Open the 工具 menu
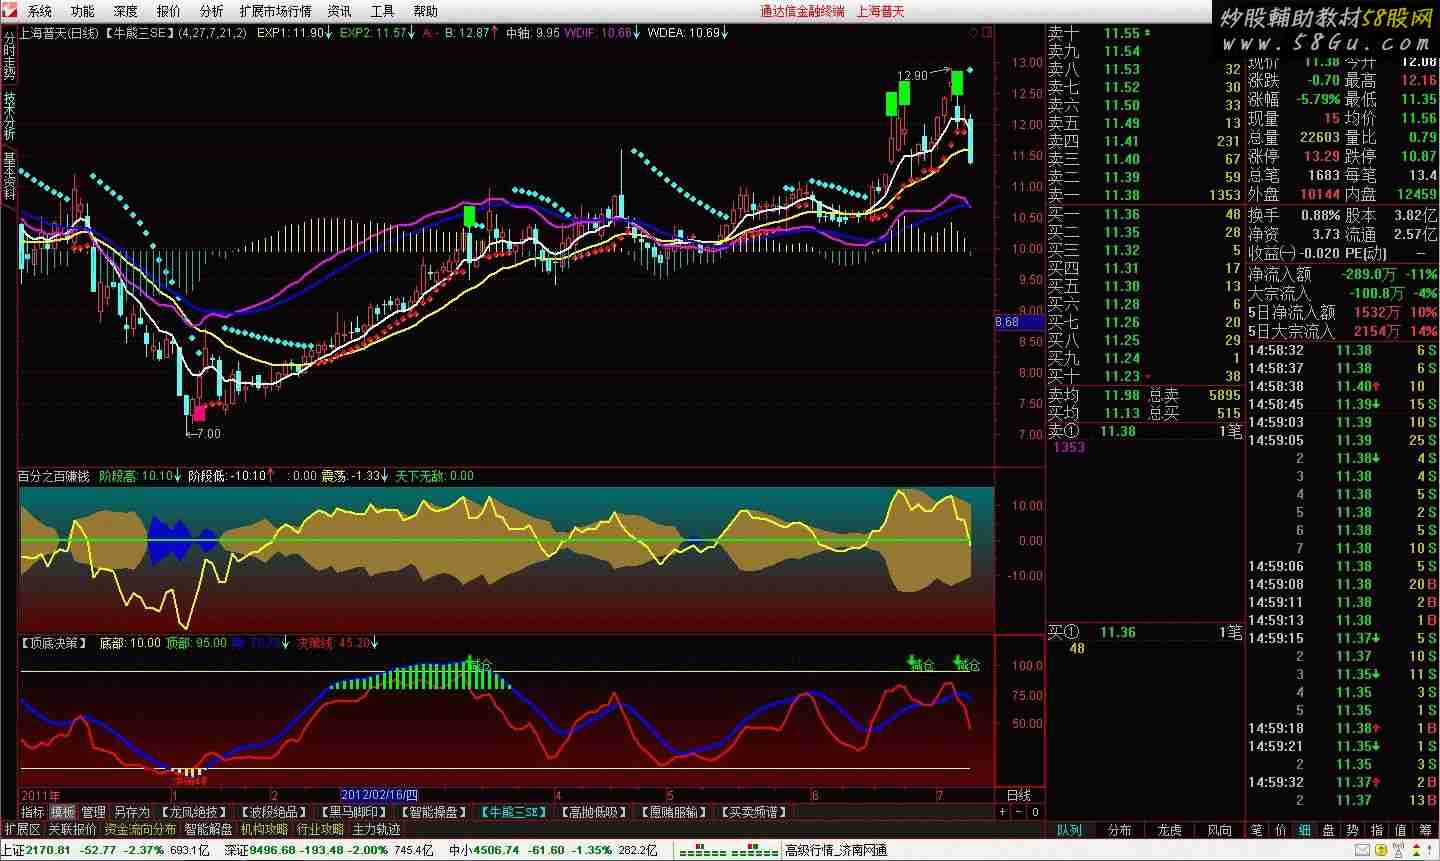The image size is (1440, 861). (382, 11)
